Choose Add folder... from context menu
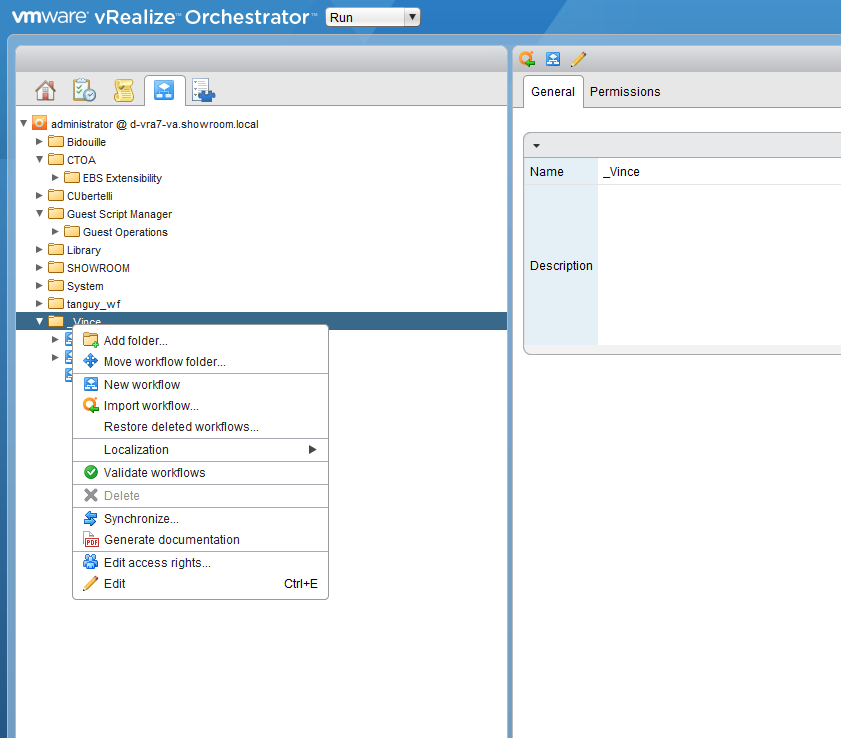This screenshot has height=738, width=841. click(x=200, y=341)
